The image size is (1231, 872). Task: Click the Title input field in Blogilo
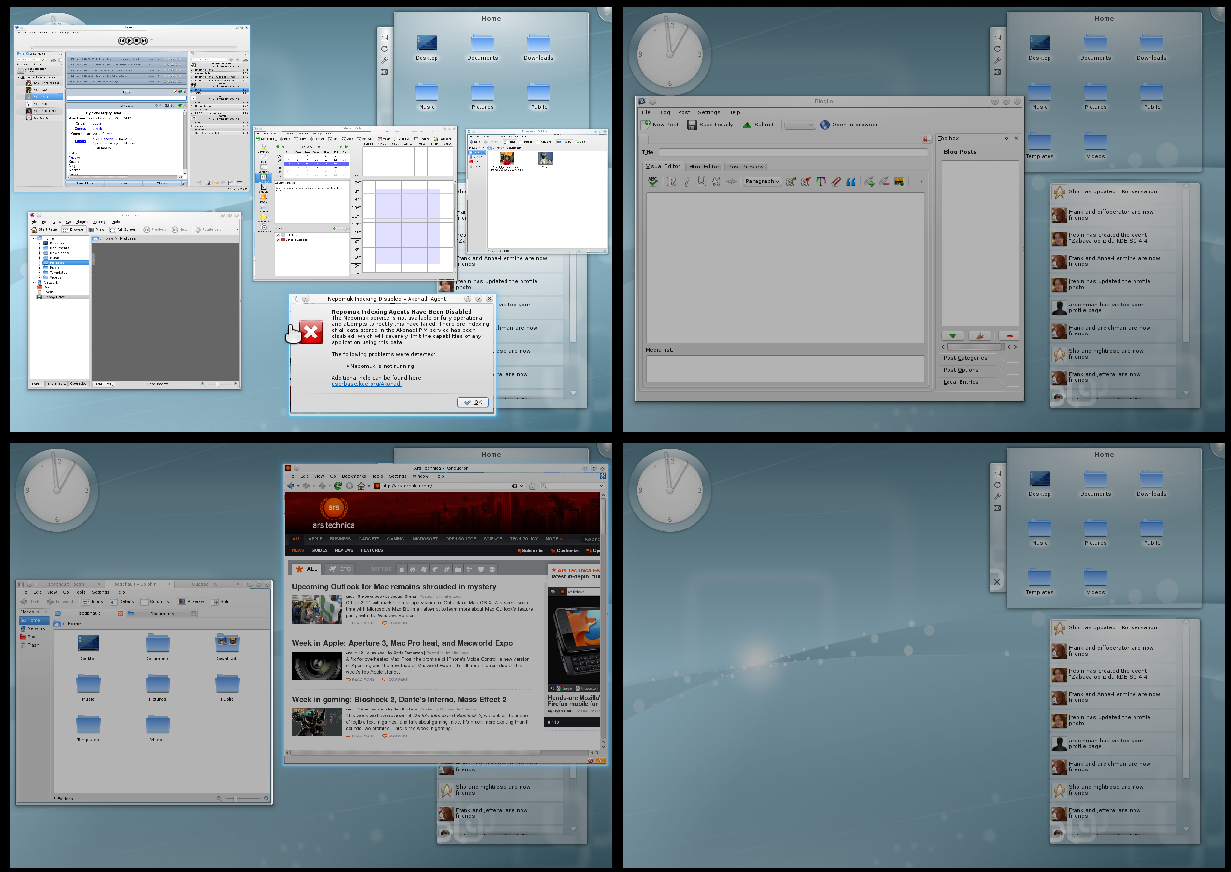point(793,152)
